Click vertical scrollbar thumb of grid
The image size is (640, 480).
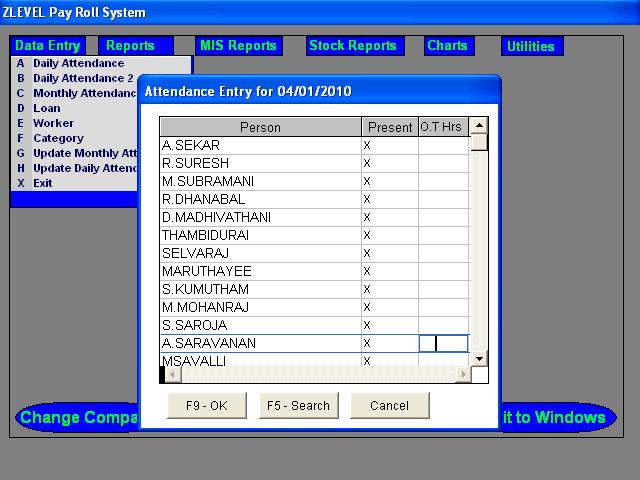click(479, 142)
